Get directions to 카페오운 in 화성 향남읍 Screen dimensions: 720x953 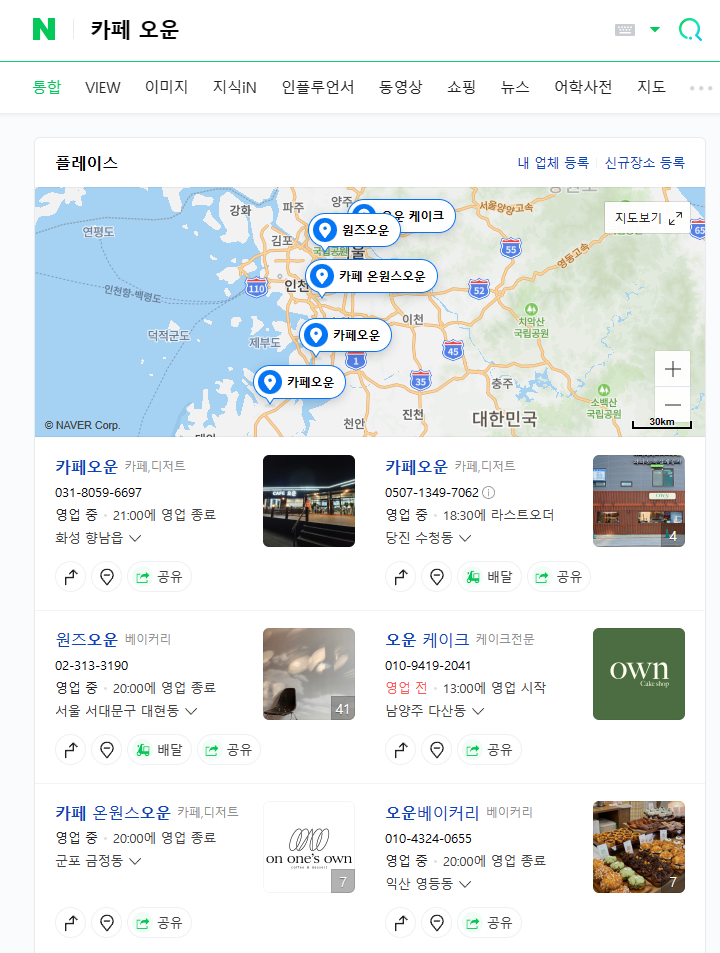70,577
